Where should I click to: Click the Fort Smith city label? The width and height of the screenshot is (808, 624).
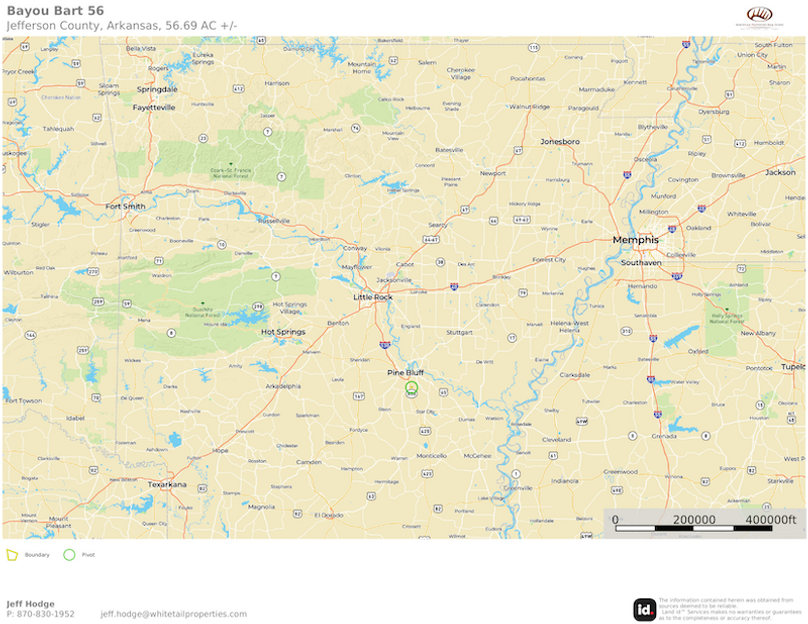pyautogui.click(x=125, y=206)
